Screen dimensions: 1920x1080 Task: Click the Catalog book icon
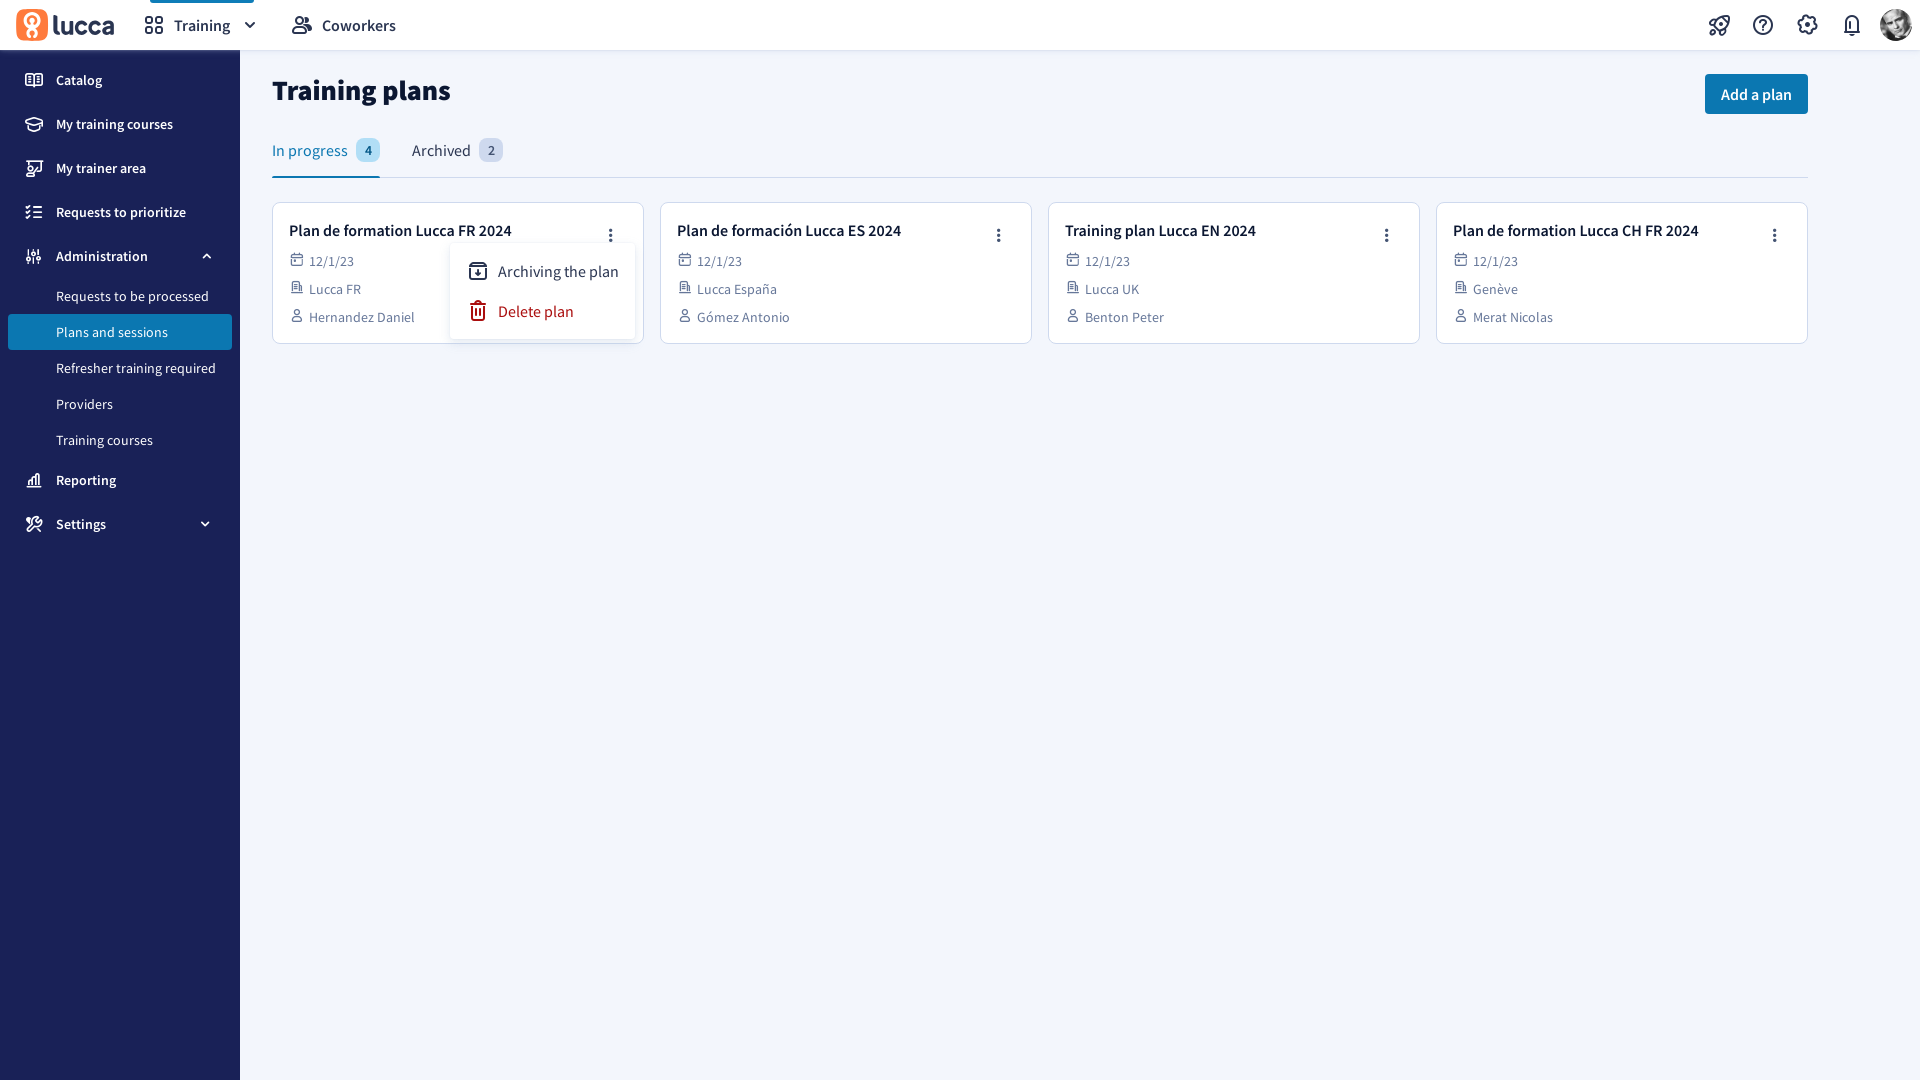pos(34,80)
